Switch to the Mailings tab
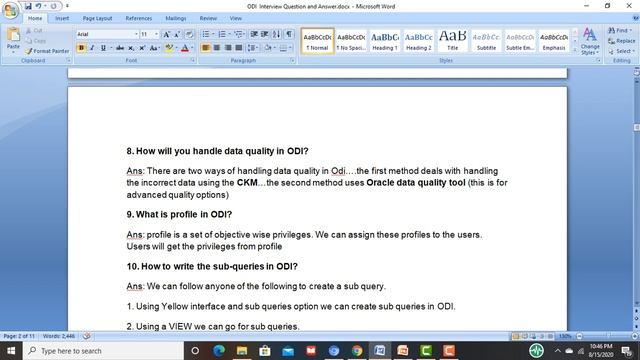The height and width of the screenshot is (360, 640). tap(176, 18)
